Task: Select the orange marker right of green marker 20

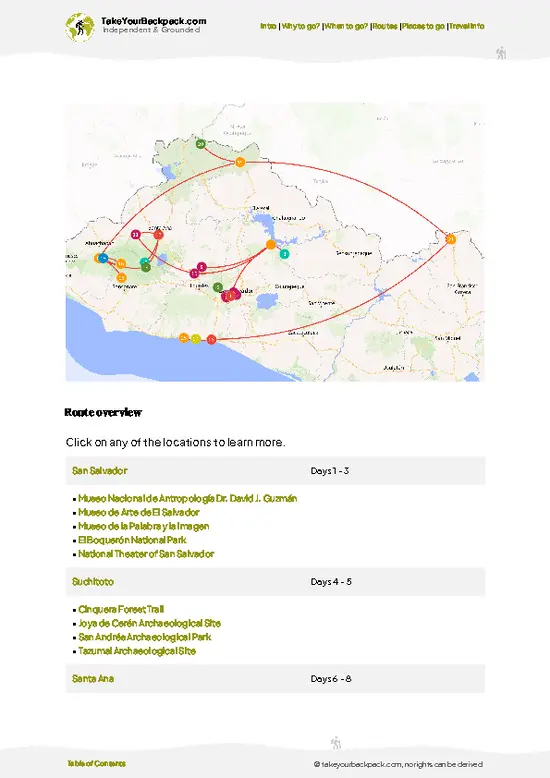Action: point(240,162)
